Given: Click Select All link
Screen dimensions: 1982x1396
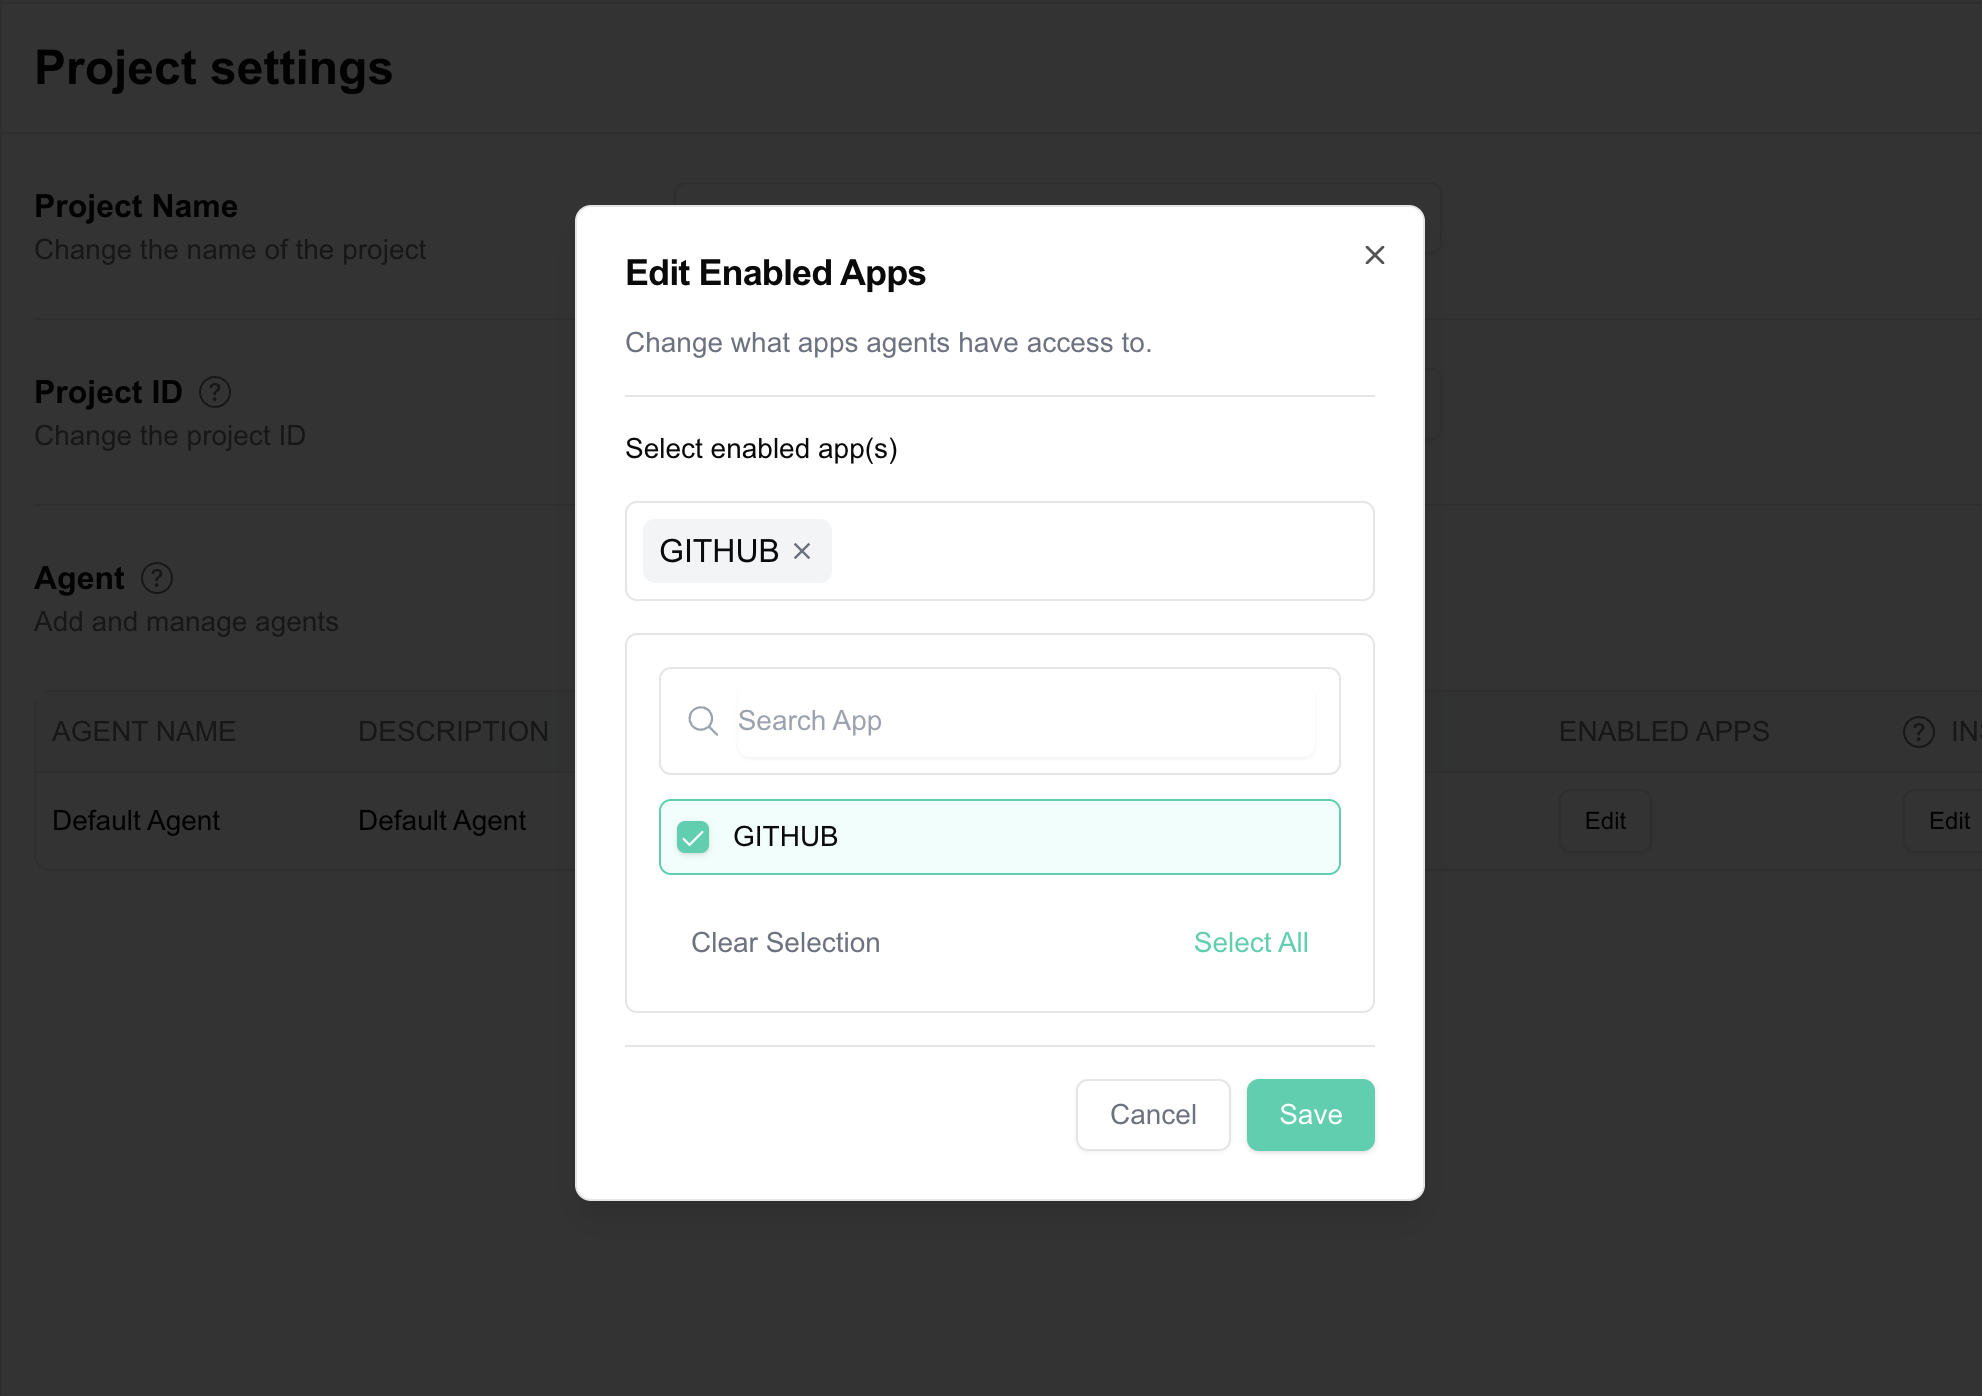Looking at the screenshot, I should click(x=1251, y=943).
